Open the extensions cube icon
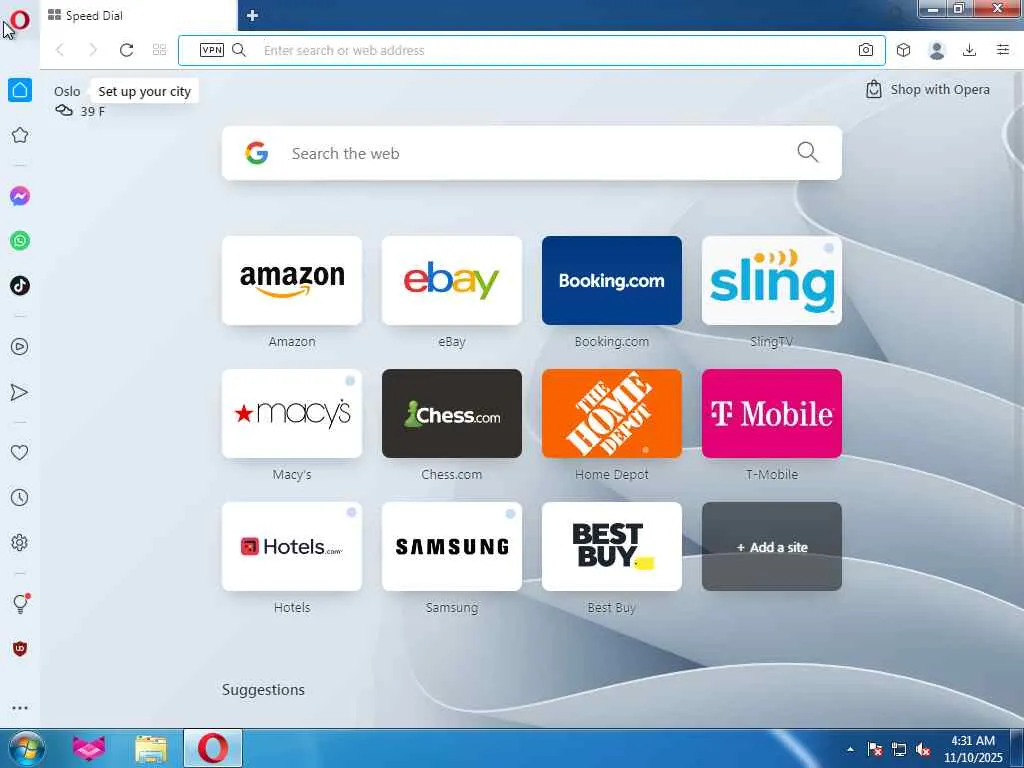Viewport: 1024px width, 768px height. click(x=903, y=50)
